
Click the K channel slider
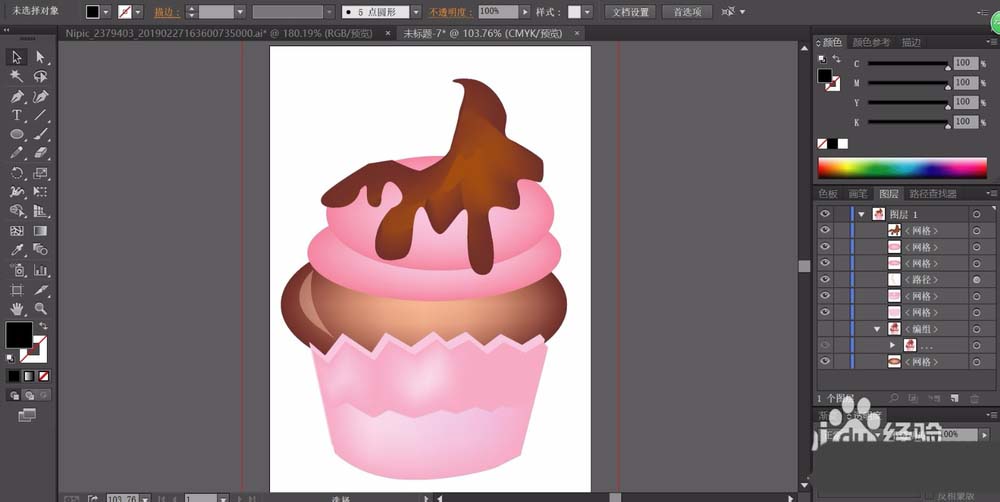click(908, 122)
